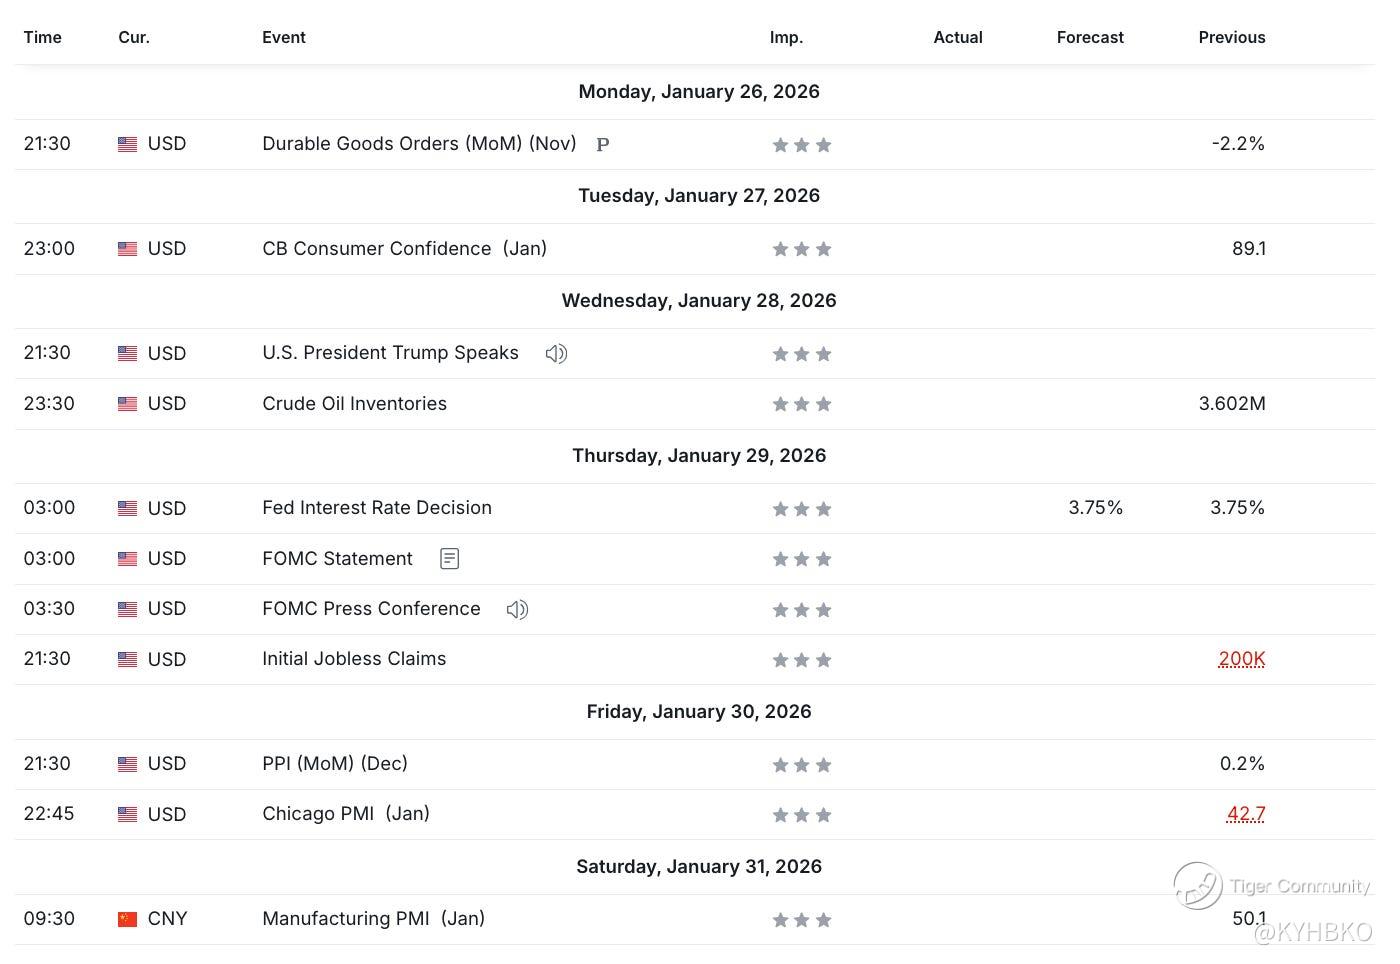Open the FOMC Statement document icon
Viewport: 1400px width, 964px height.
tap(449, 559)
